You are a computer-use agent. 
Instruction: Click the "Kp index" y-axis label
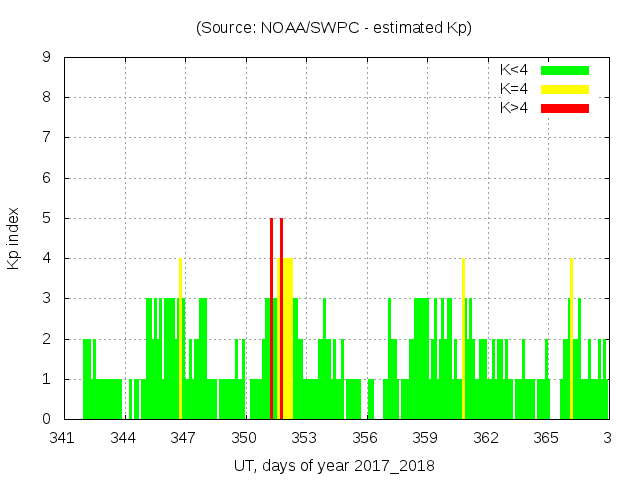click(x=14, y=239)
